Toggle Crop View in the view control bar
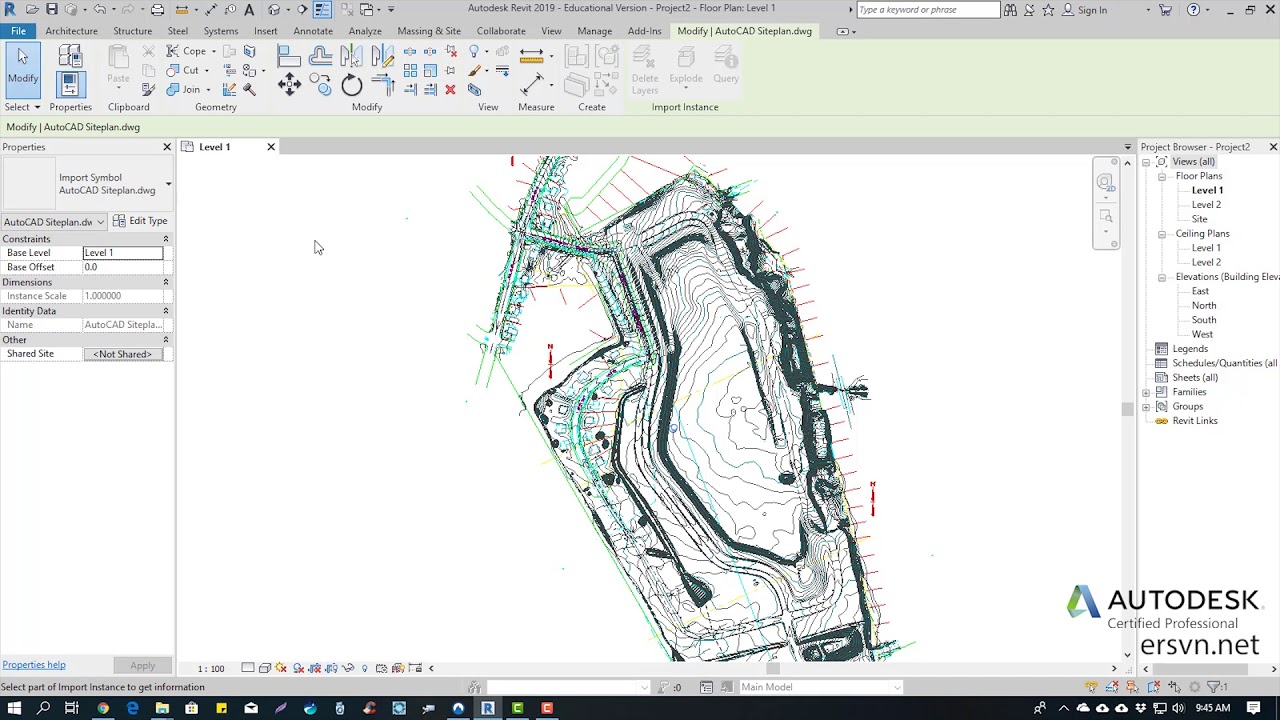The image size is (1280, 720). coord(315,668)
